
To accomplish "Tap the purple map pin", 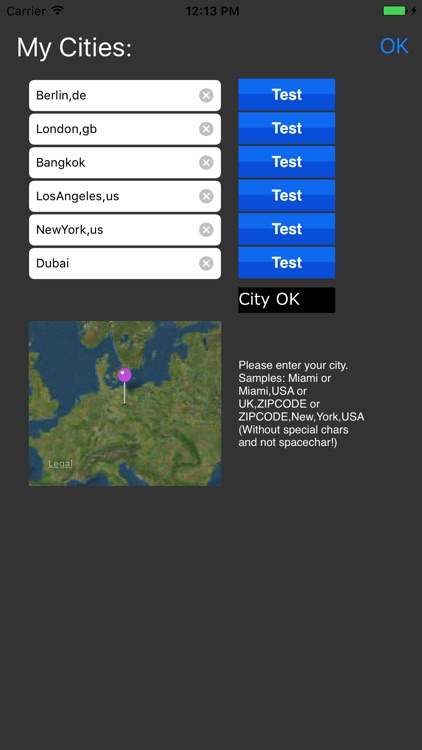I will point(124,375).
